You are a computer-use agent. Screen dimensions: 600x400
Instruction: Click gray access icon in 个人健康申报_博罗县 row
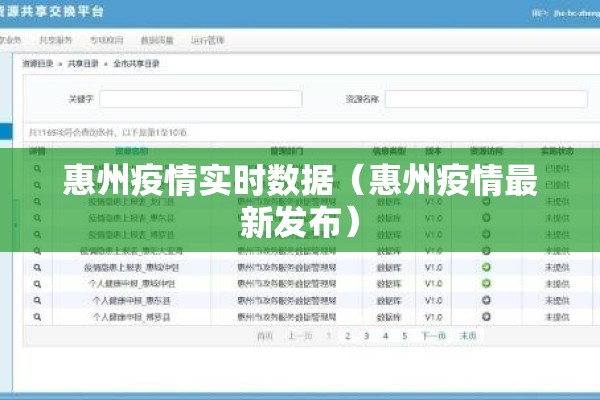point(486,317)
